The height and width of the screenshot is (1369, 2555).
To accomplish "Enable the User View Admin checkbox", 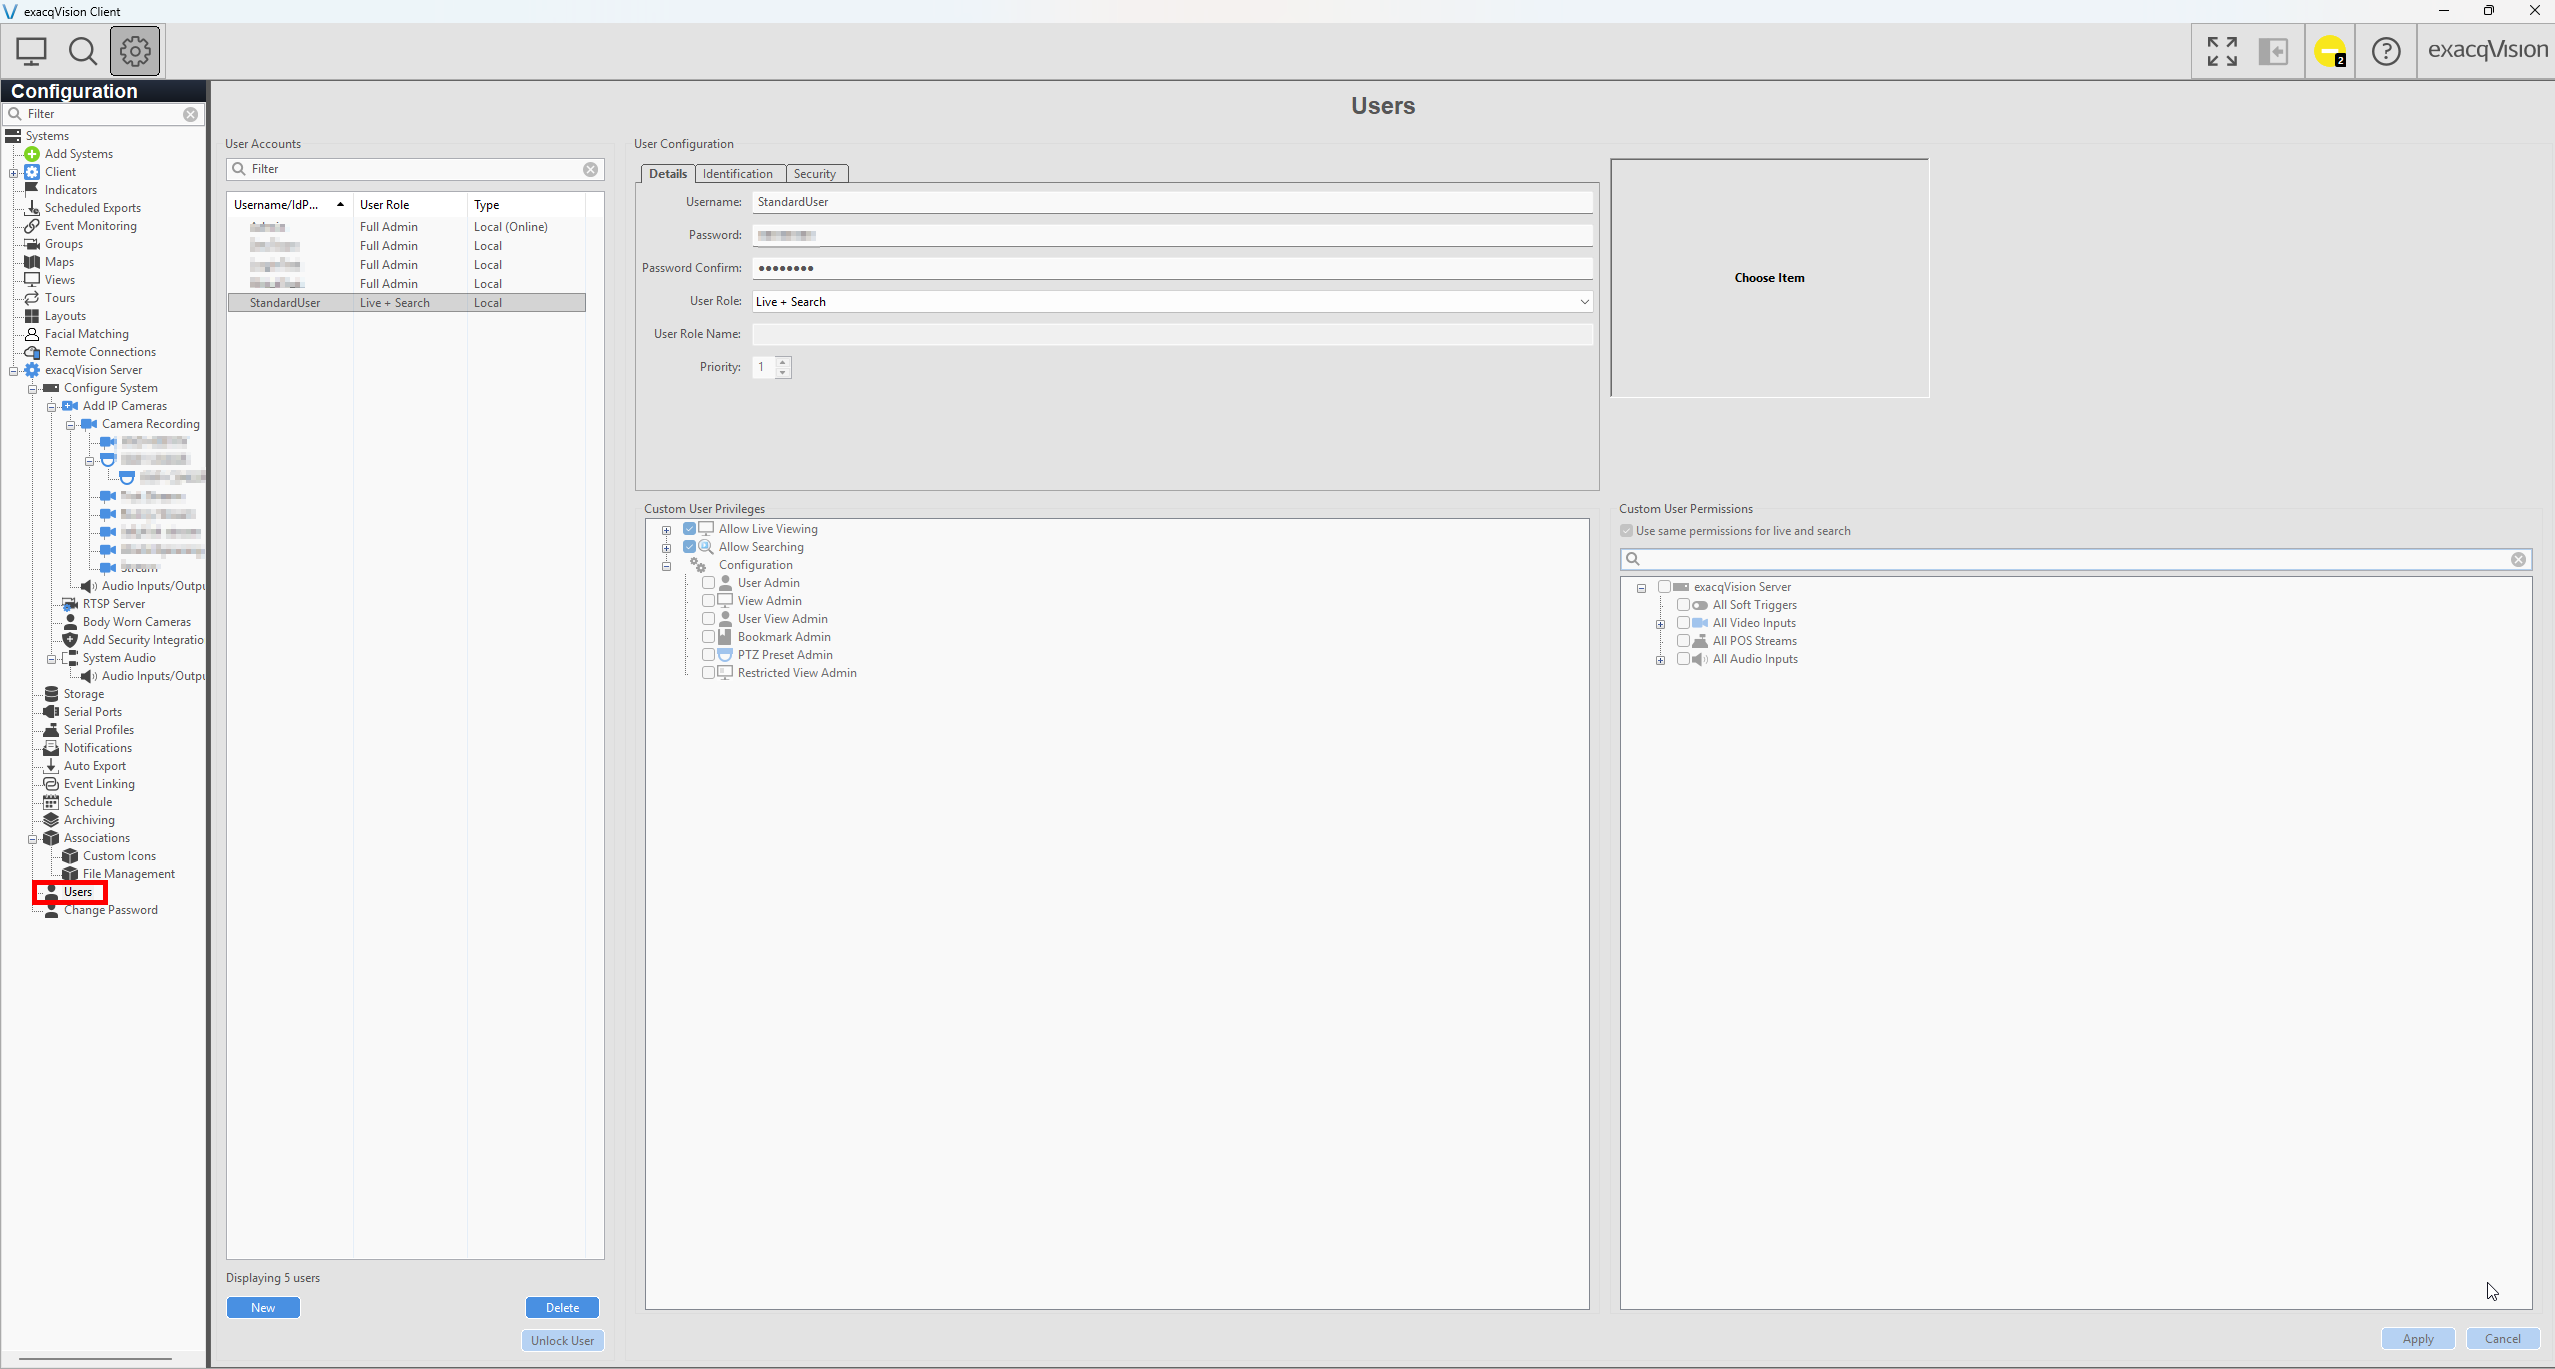I will (x=708, y=619).
